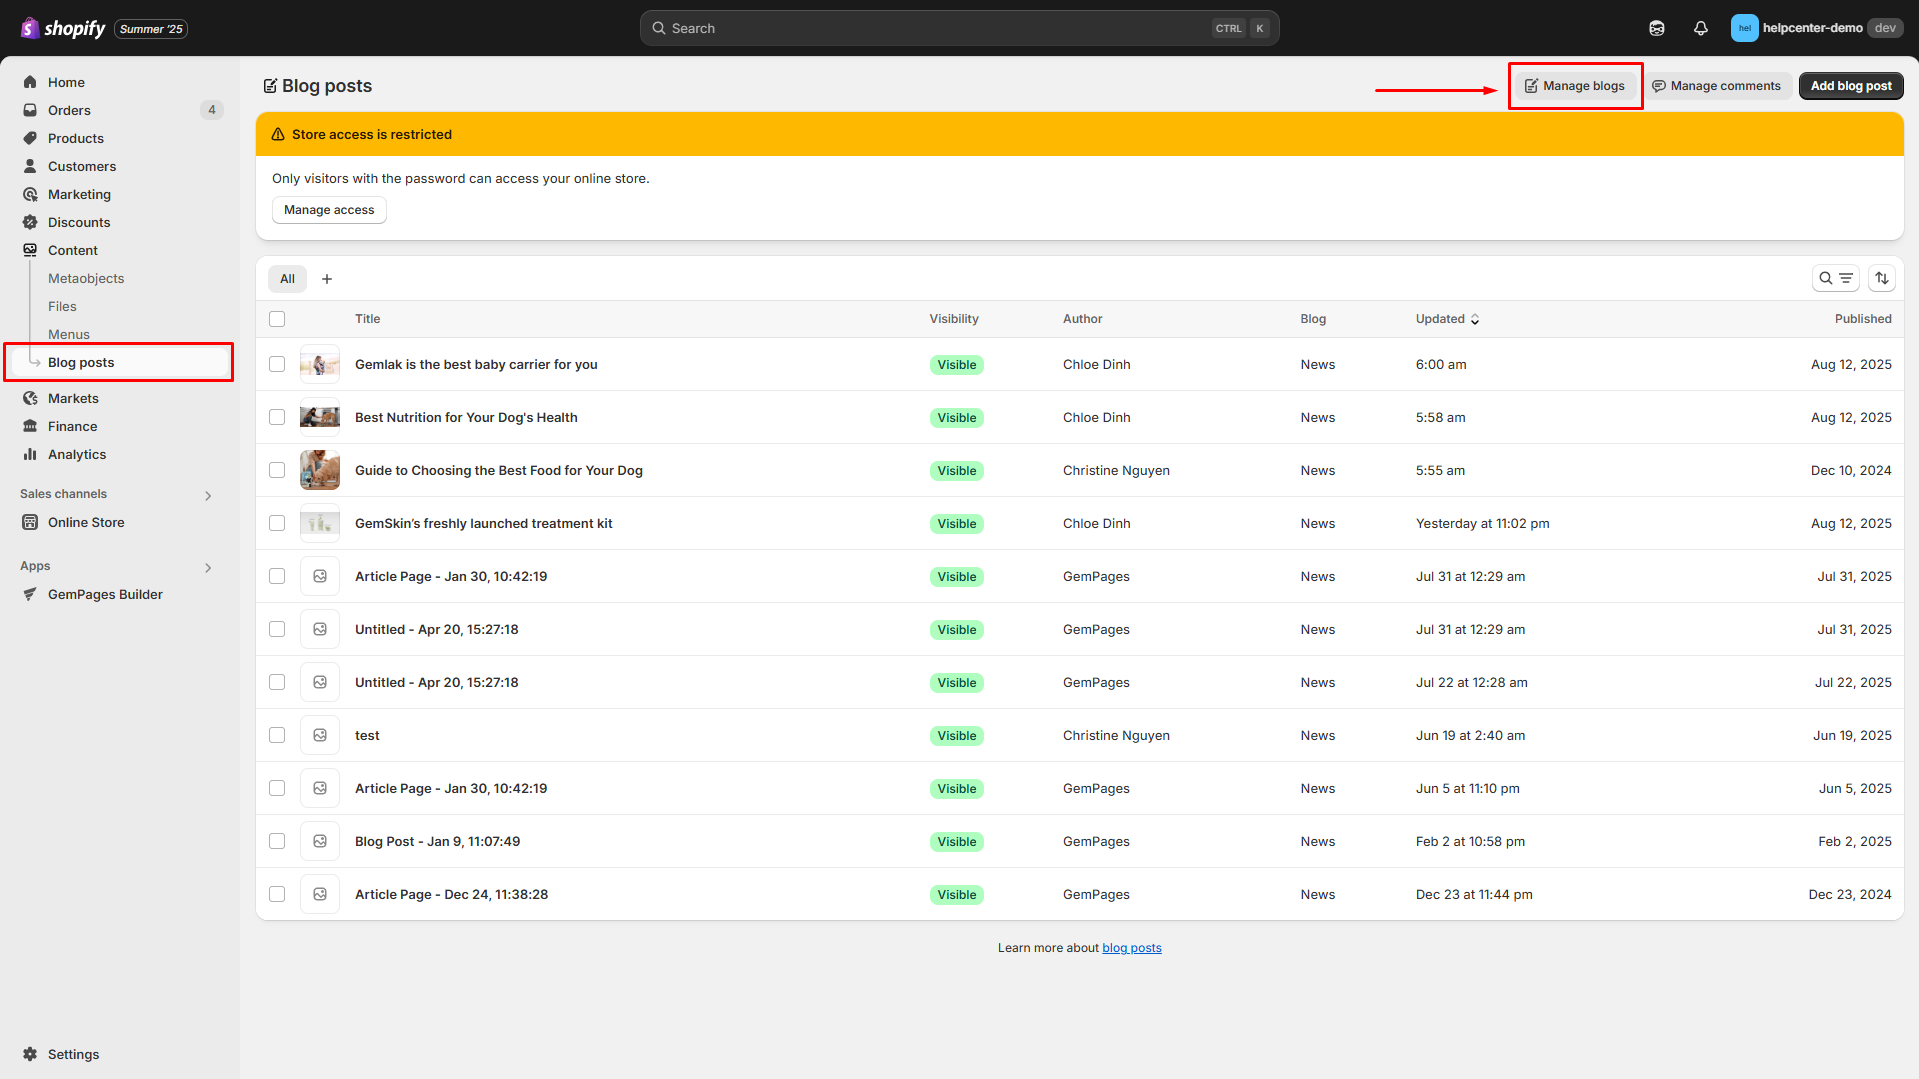Open GemPages Builder app in sidebar

[105, 594]
